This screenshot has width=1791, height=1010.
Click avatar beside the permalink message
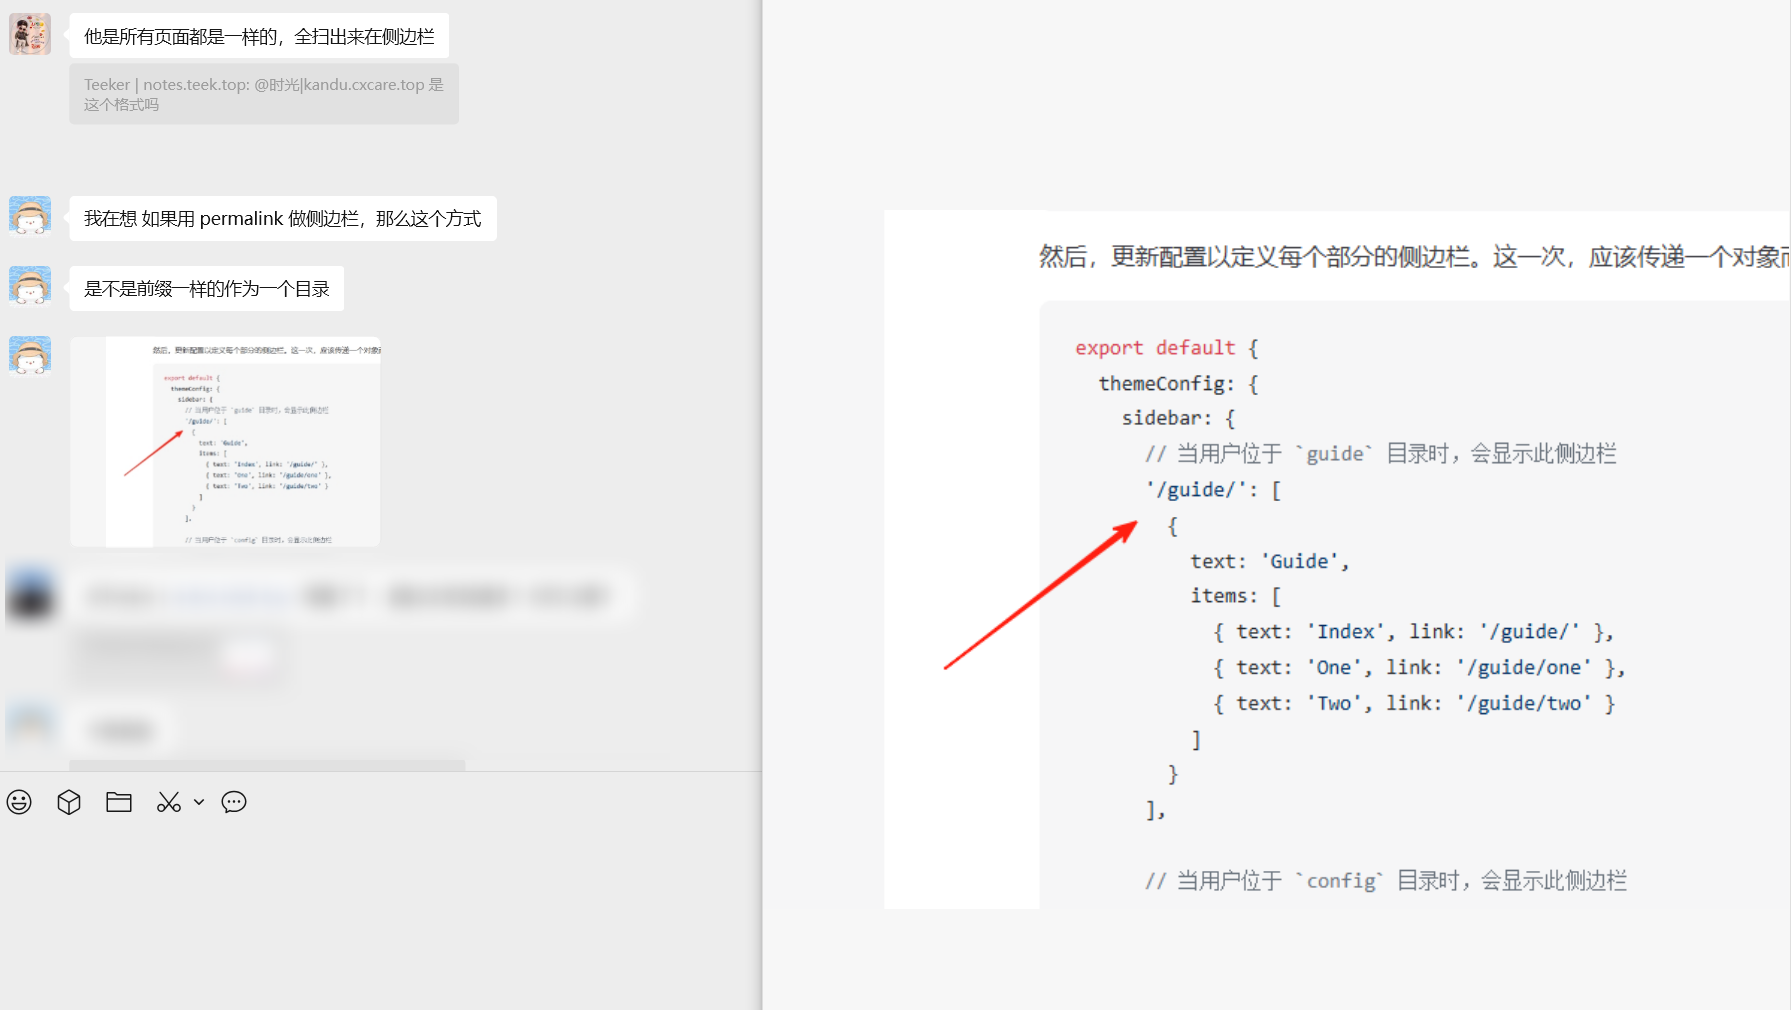click(x=30, y=216)
